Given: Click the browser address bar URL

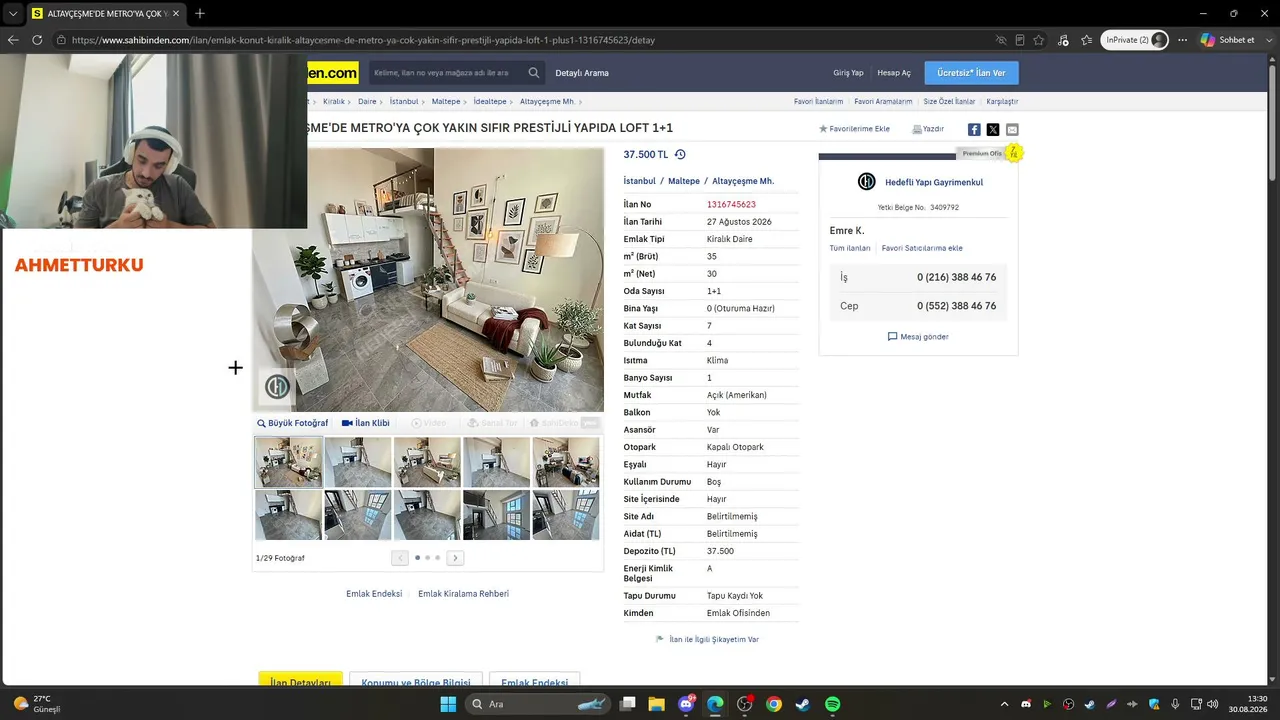Looking at the screenshot, I should [x=363, y=40].
